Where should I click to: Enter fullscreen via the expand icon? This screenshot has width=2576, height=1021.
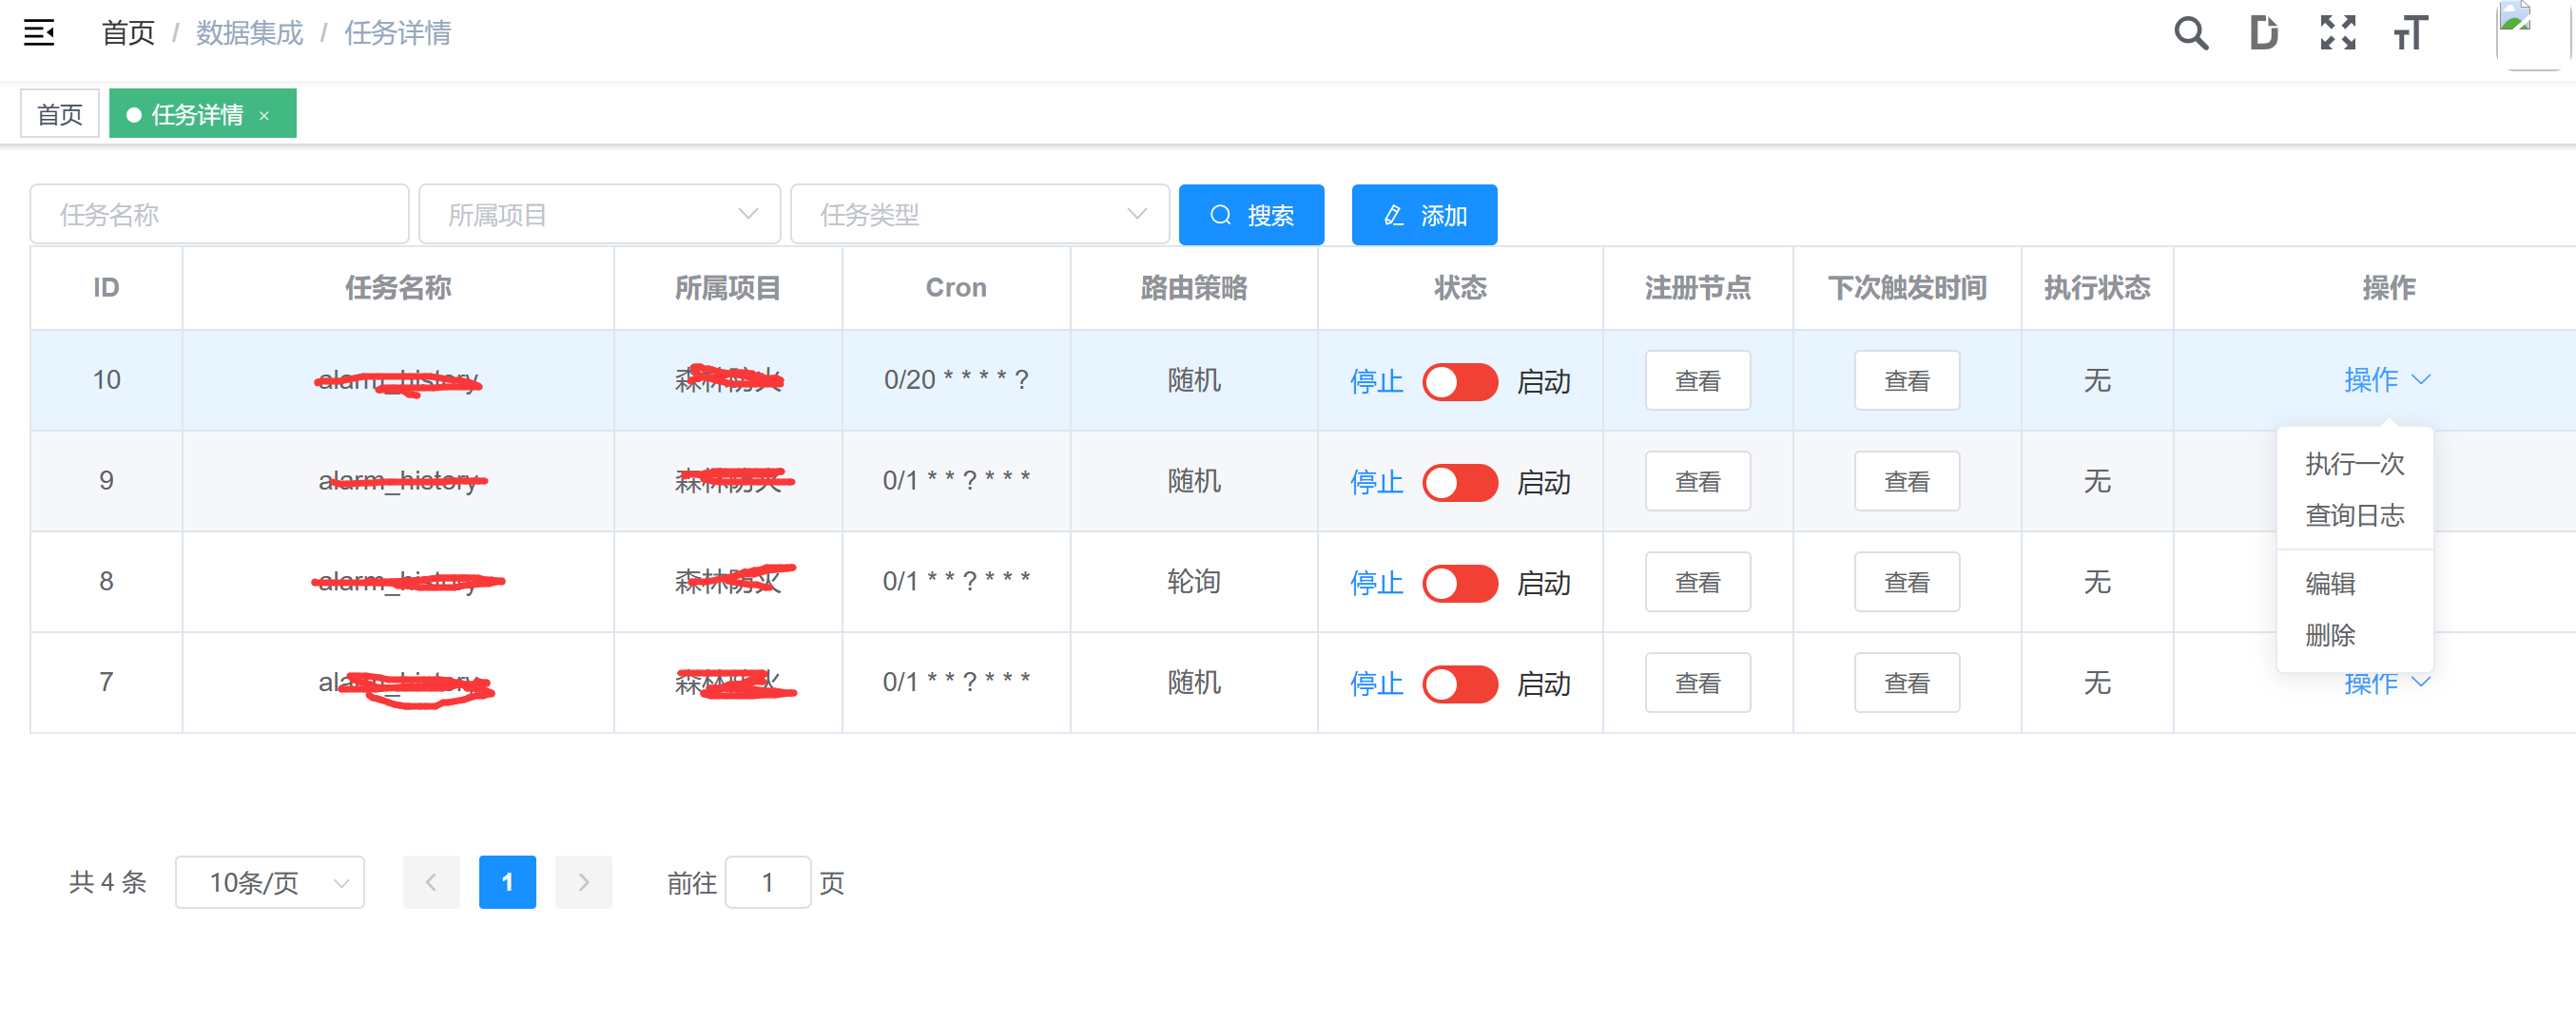2337,33
